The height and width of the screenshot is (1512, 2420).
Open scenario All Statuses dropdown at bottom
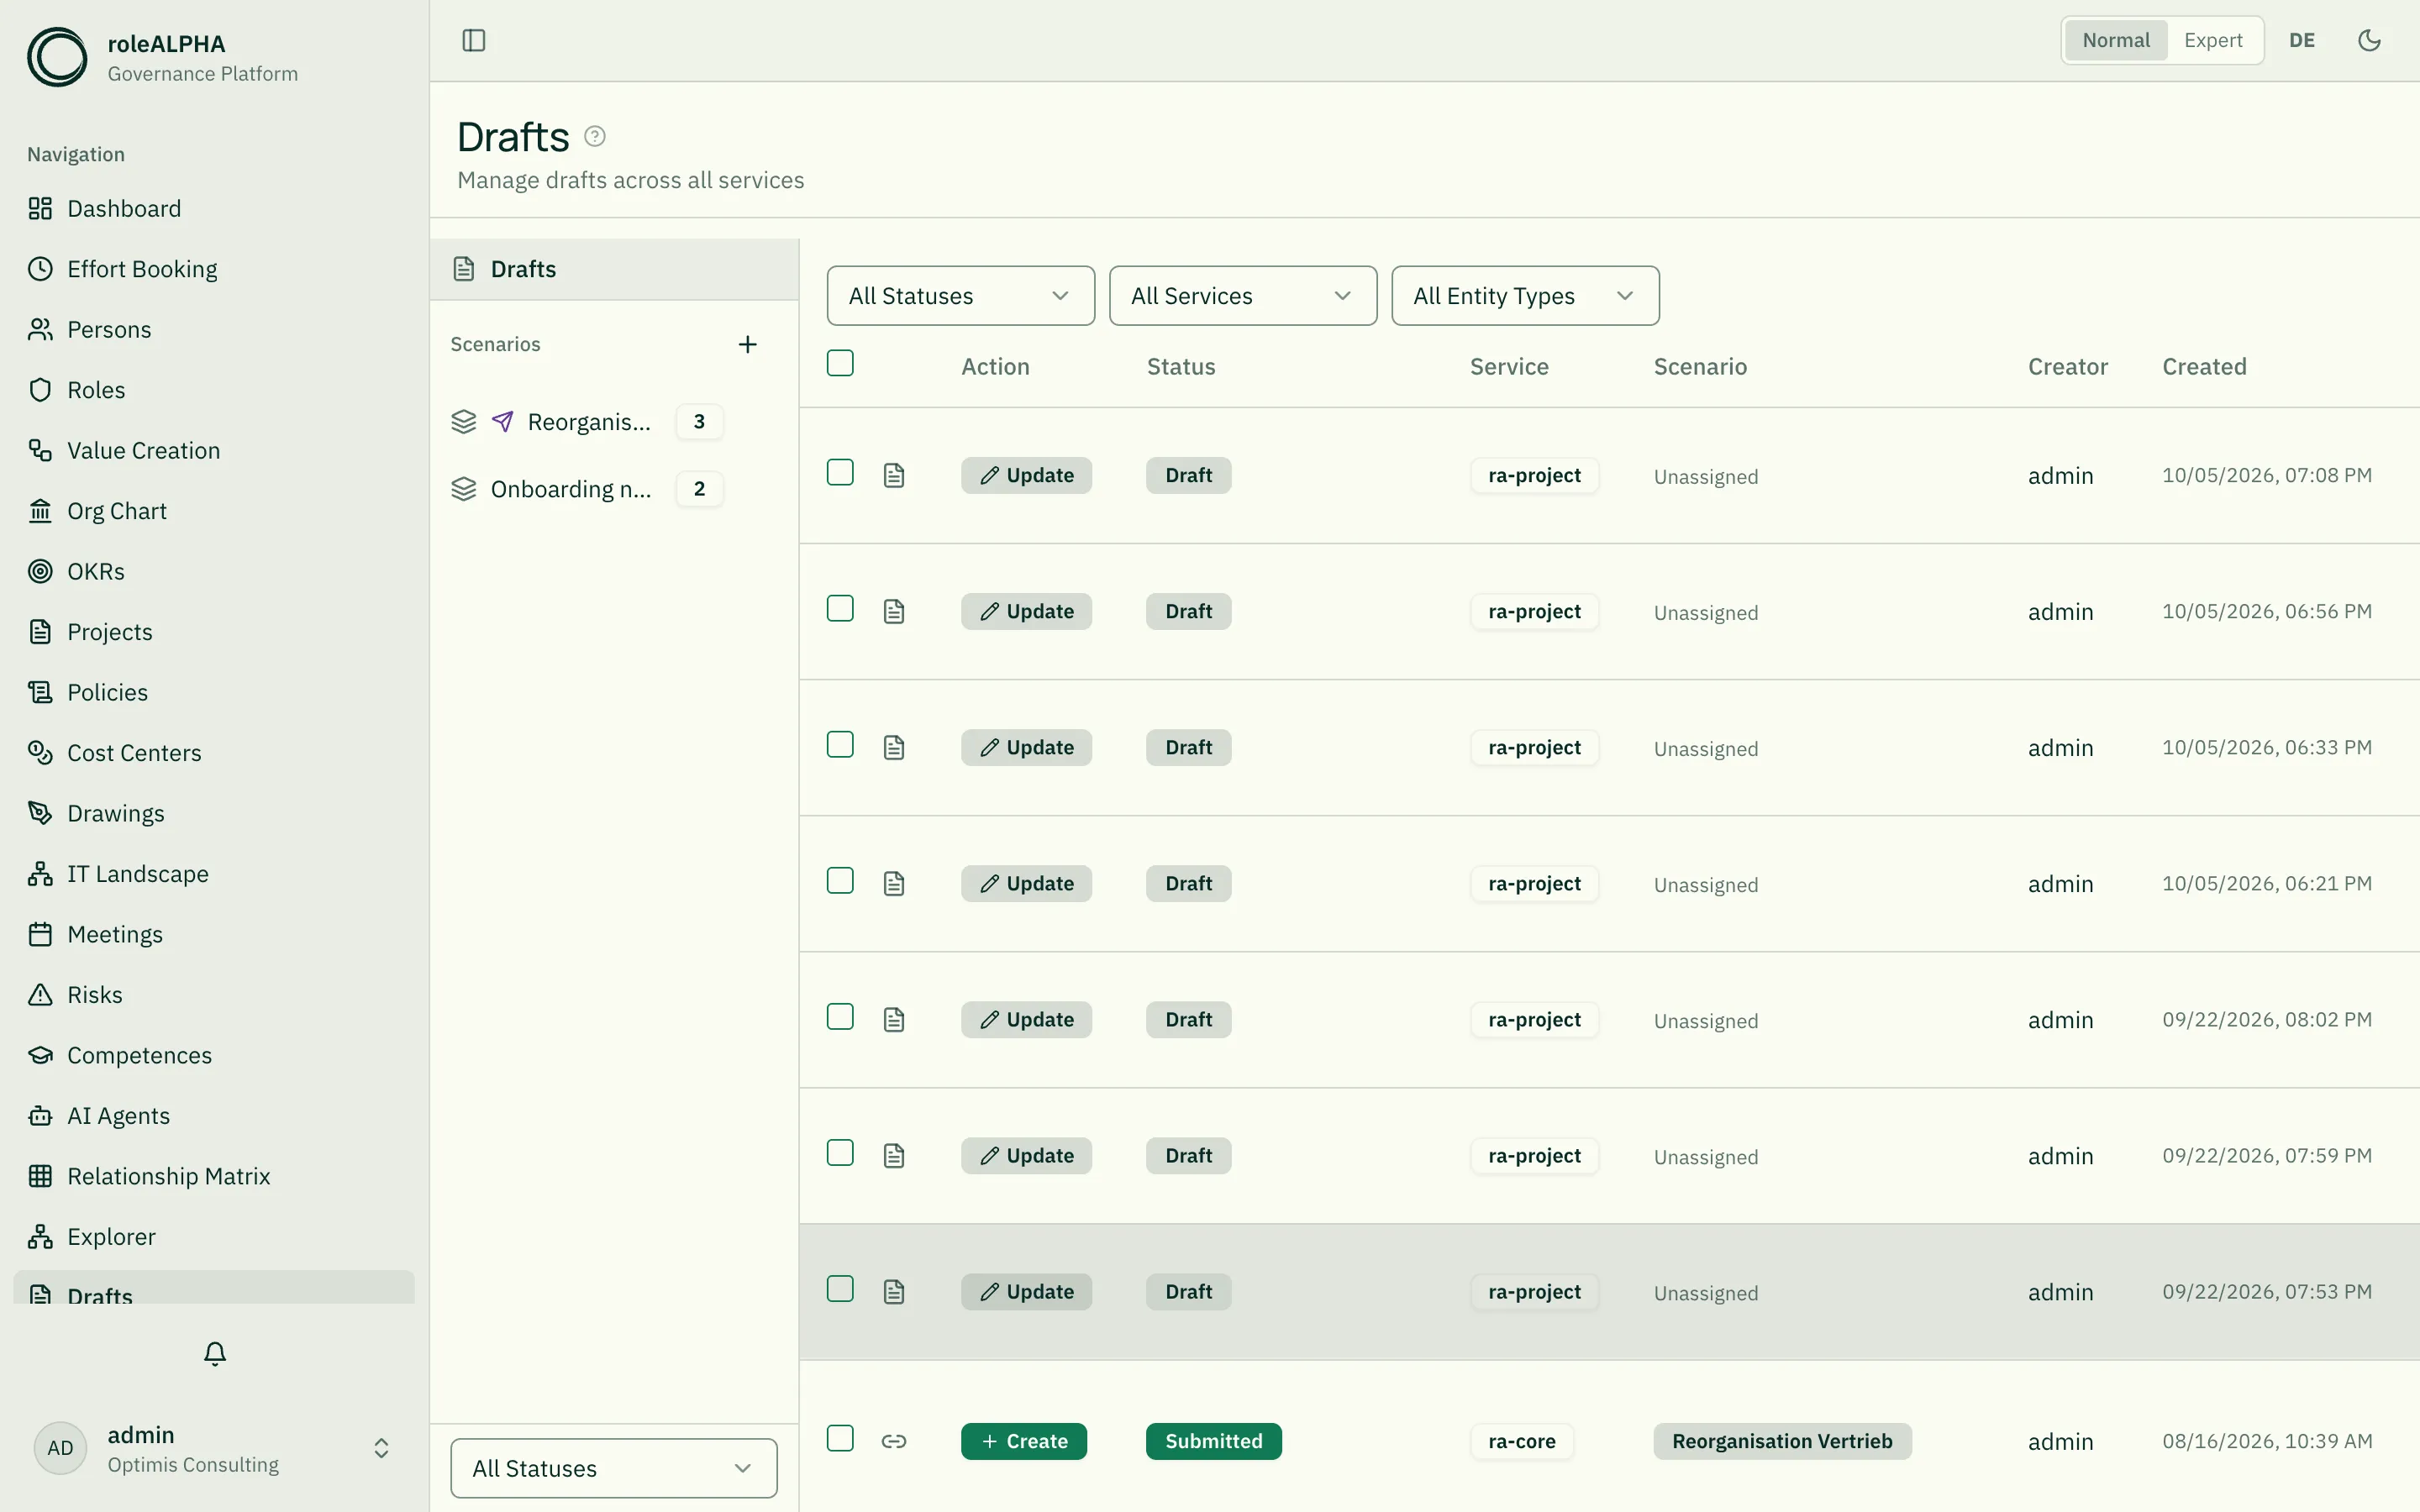pos(613,1468)
